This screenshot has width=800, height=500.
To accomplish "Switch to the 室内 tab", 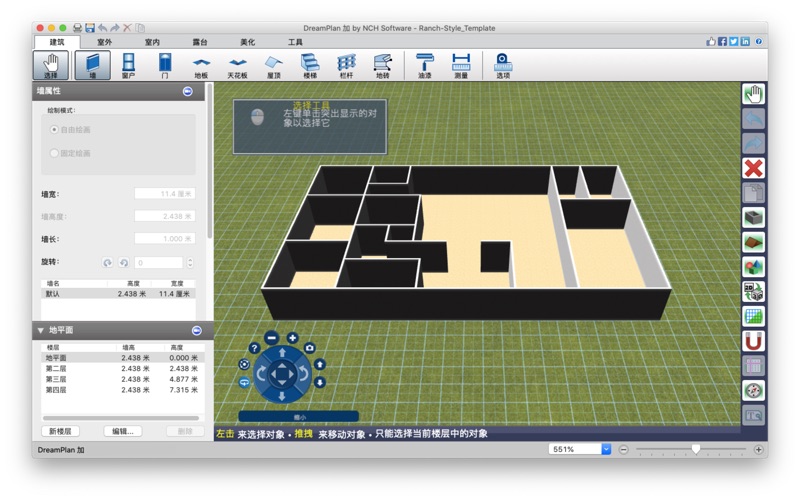I will click(x=152, y=42).
